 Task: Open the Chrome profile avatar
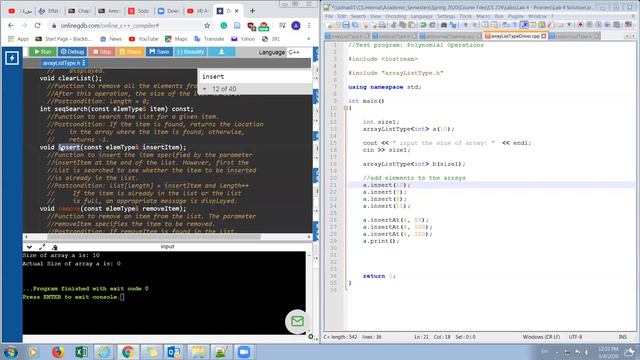pos(296,25)
